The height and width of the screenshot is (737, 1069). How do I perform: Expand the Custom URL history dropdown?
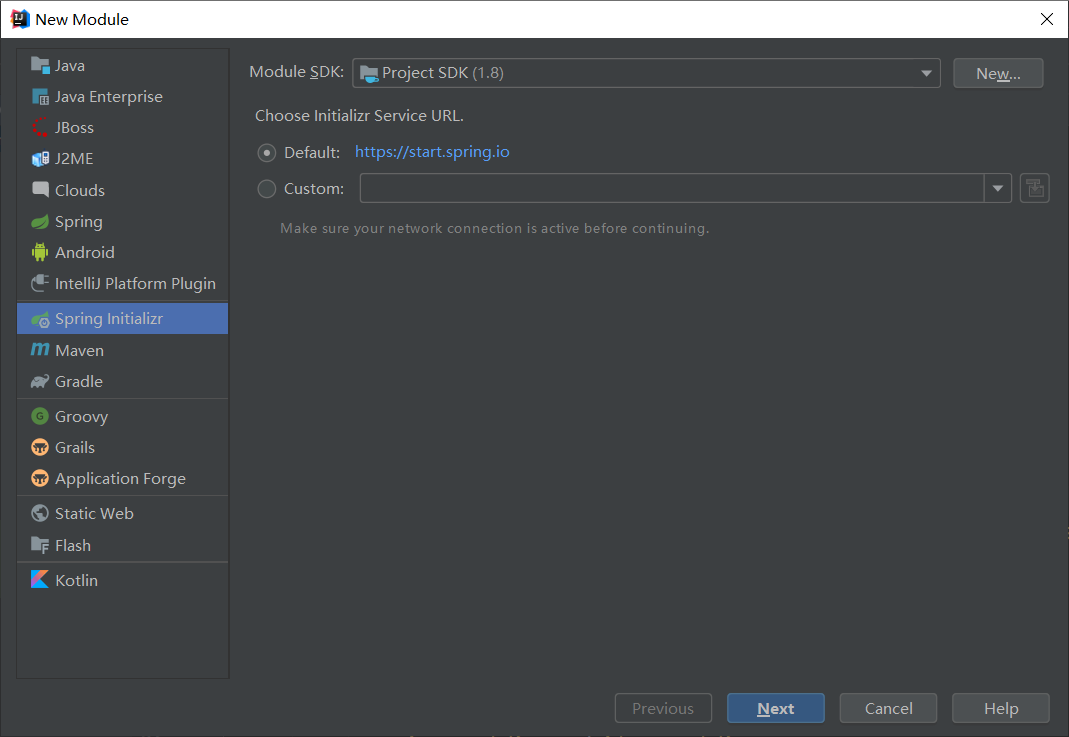coord(997,187)
